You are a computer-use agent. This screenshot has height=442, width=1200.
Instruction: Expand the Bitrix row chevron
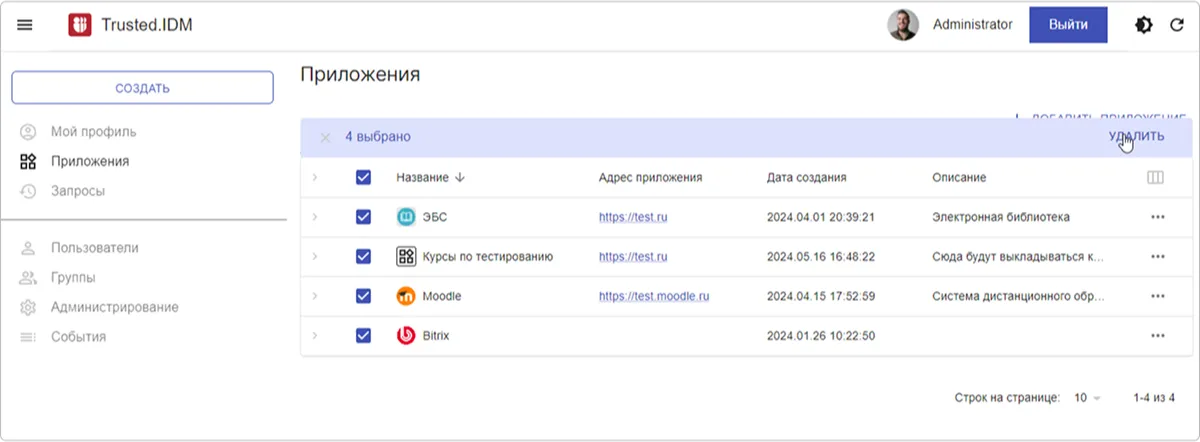point(314,336)
